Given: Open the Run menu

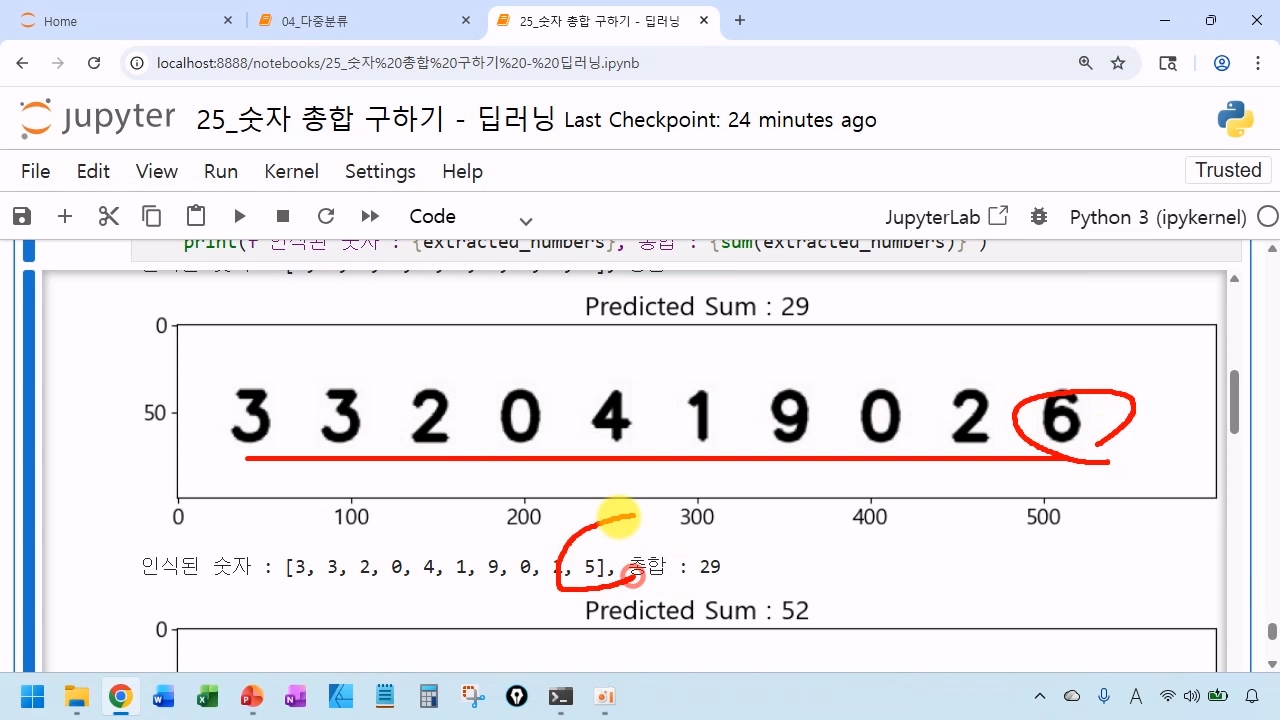Looking at the screenshot, I should pos(221,171).
